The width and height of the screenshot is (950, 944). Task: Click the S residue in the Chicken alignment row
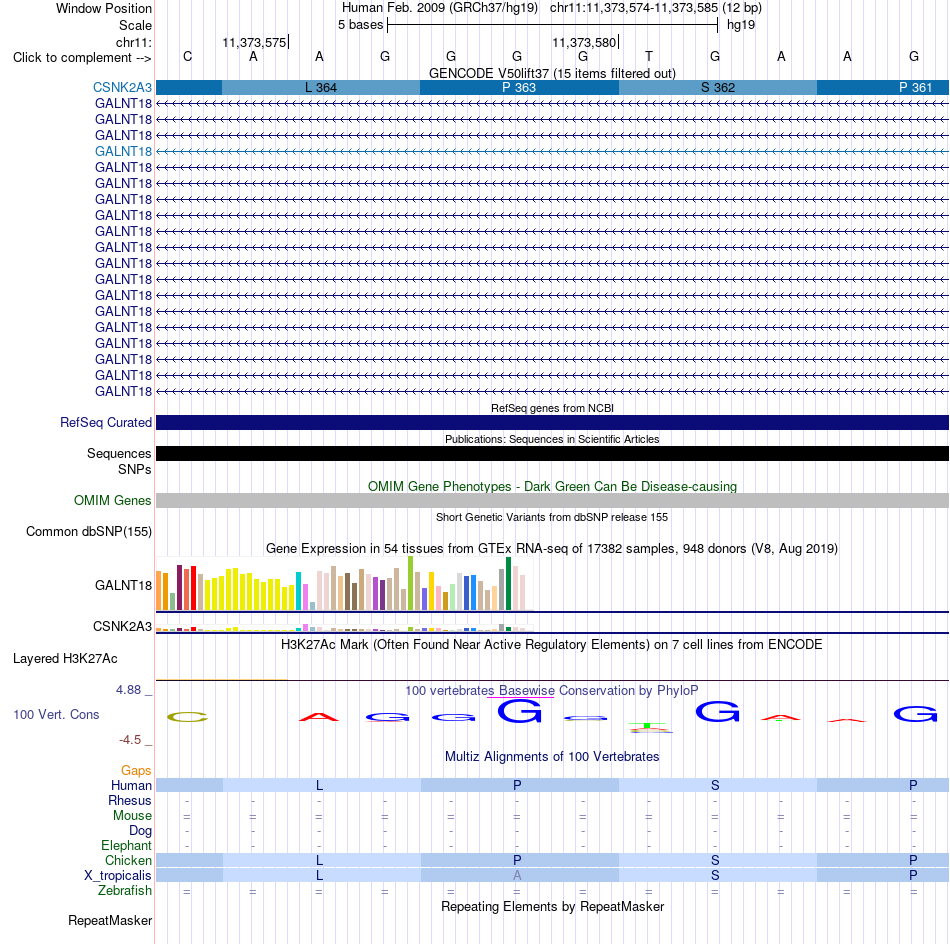tap(715, 860)
